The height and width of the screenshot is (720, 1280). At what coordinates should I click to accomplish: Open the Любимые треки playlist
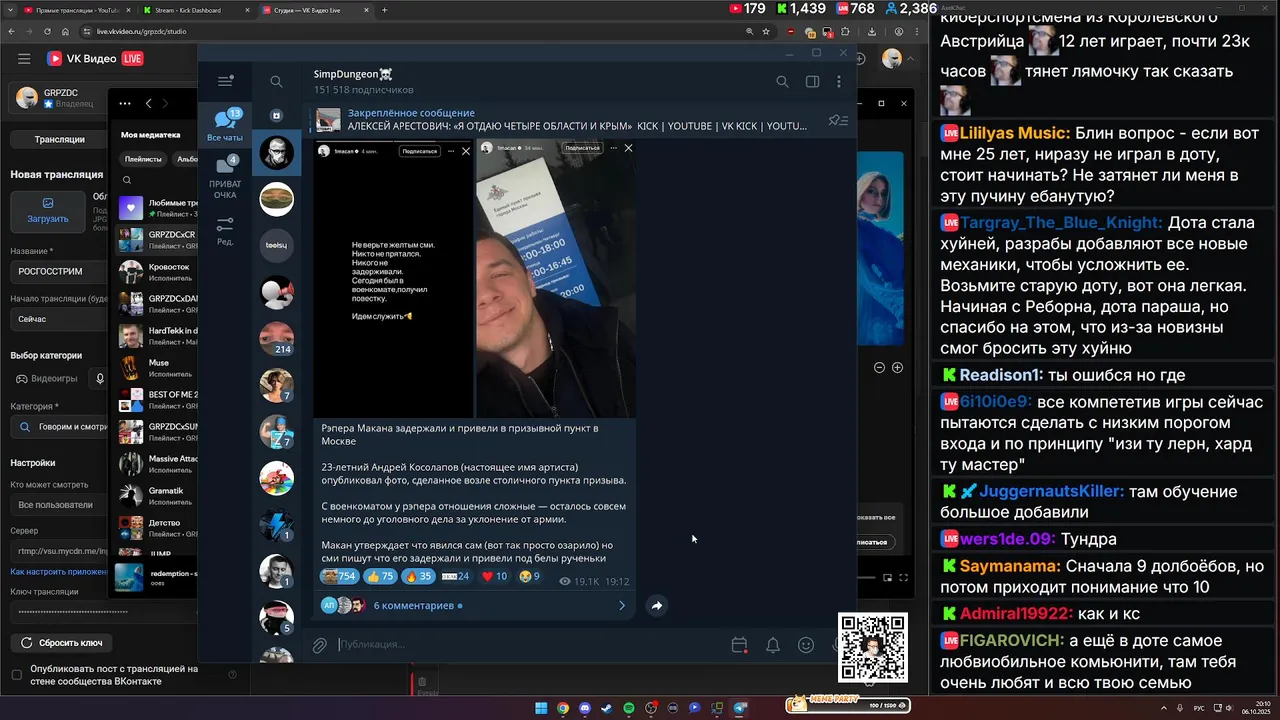157,208
